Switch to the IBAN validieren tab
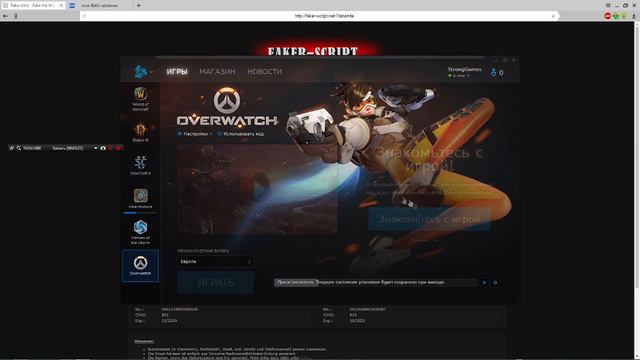The height and width of the screenshot is (360, 640). [100, 6]
